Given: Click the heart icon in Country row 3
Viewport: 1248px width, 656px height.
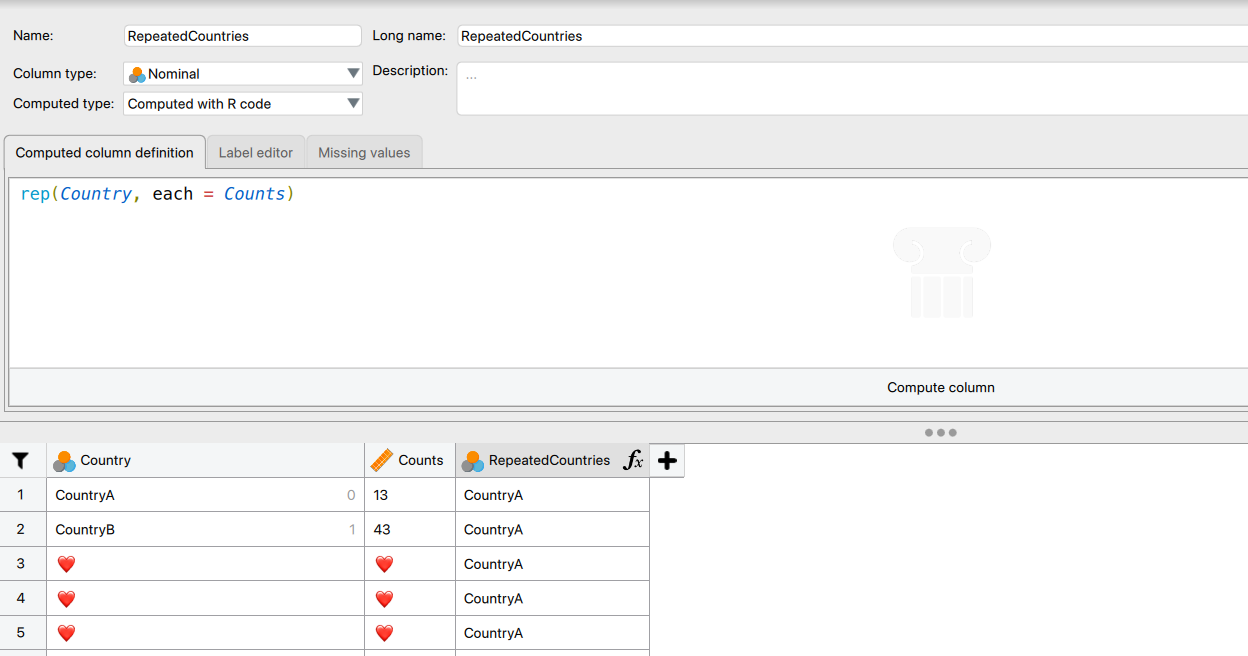Looking at the screenshot, I should point(66,564).
